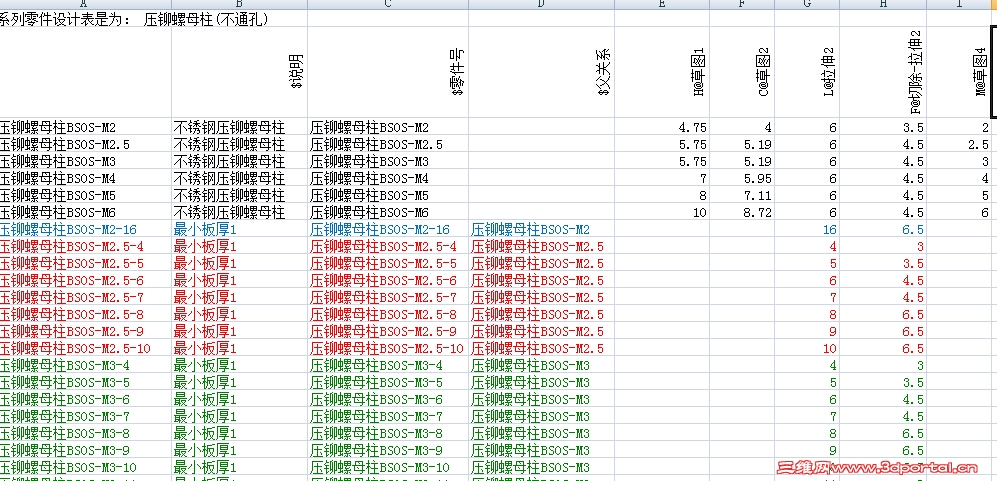Select the M@草图4 header cell
The image size is (997, 481).
click(959, 71)
